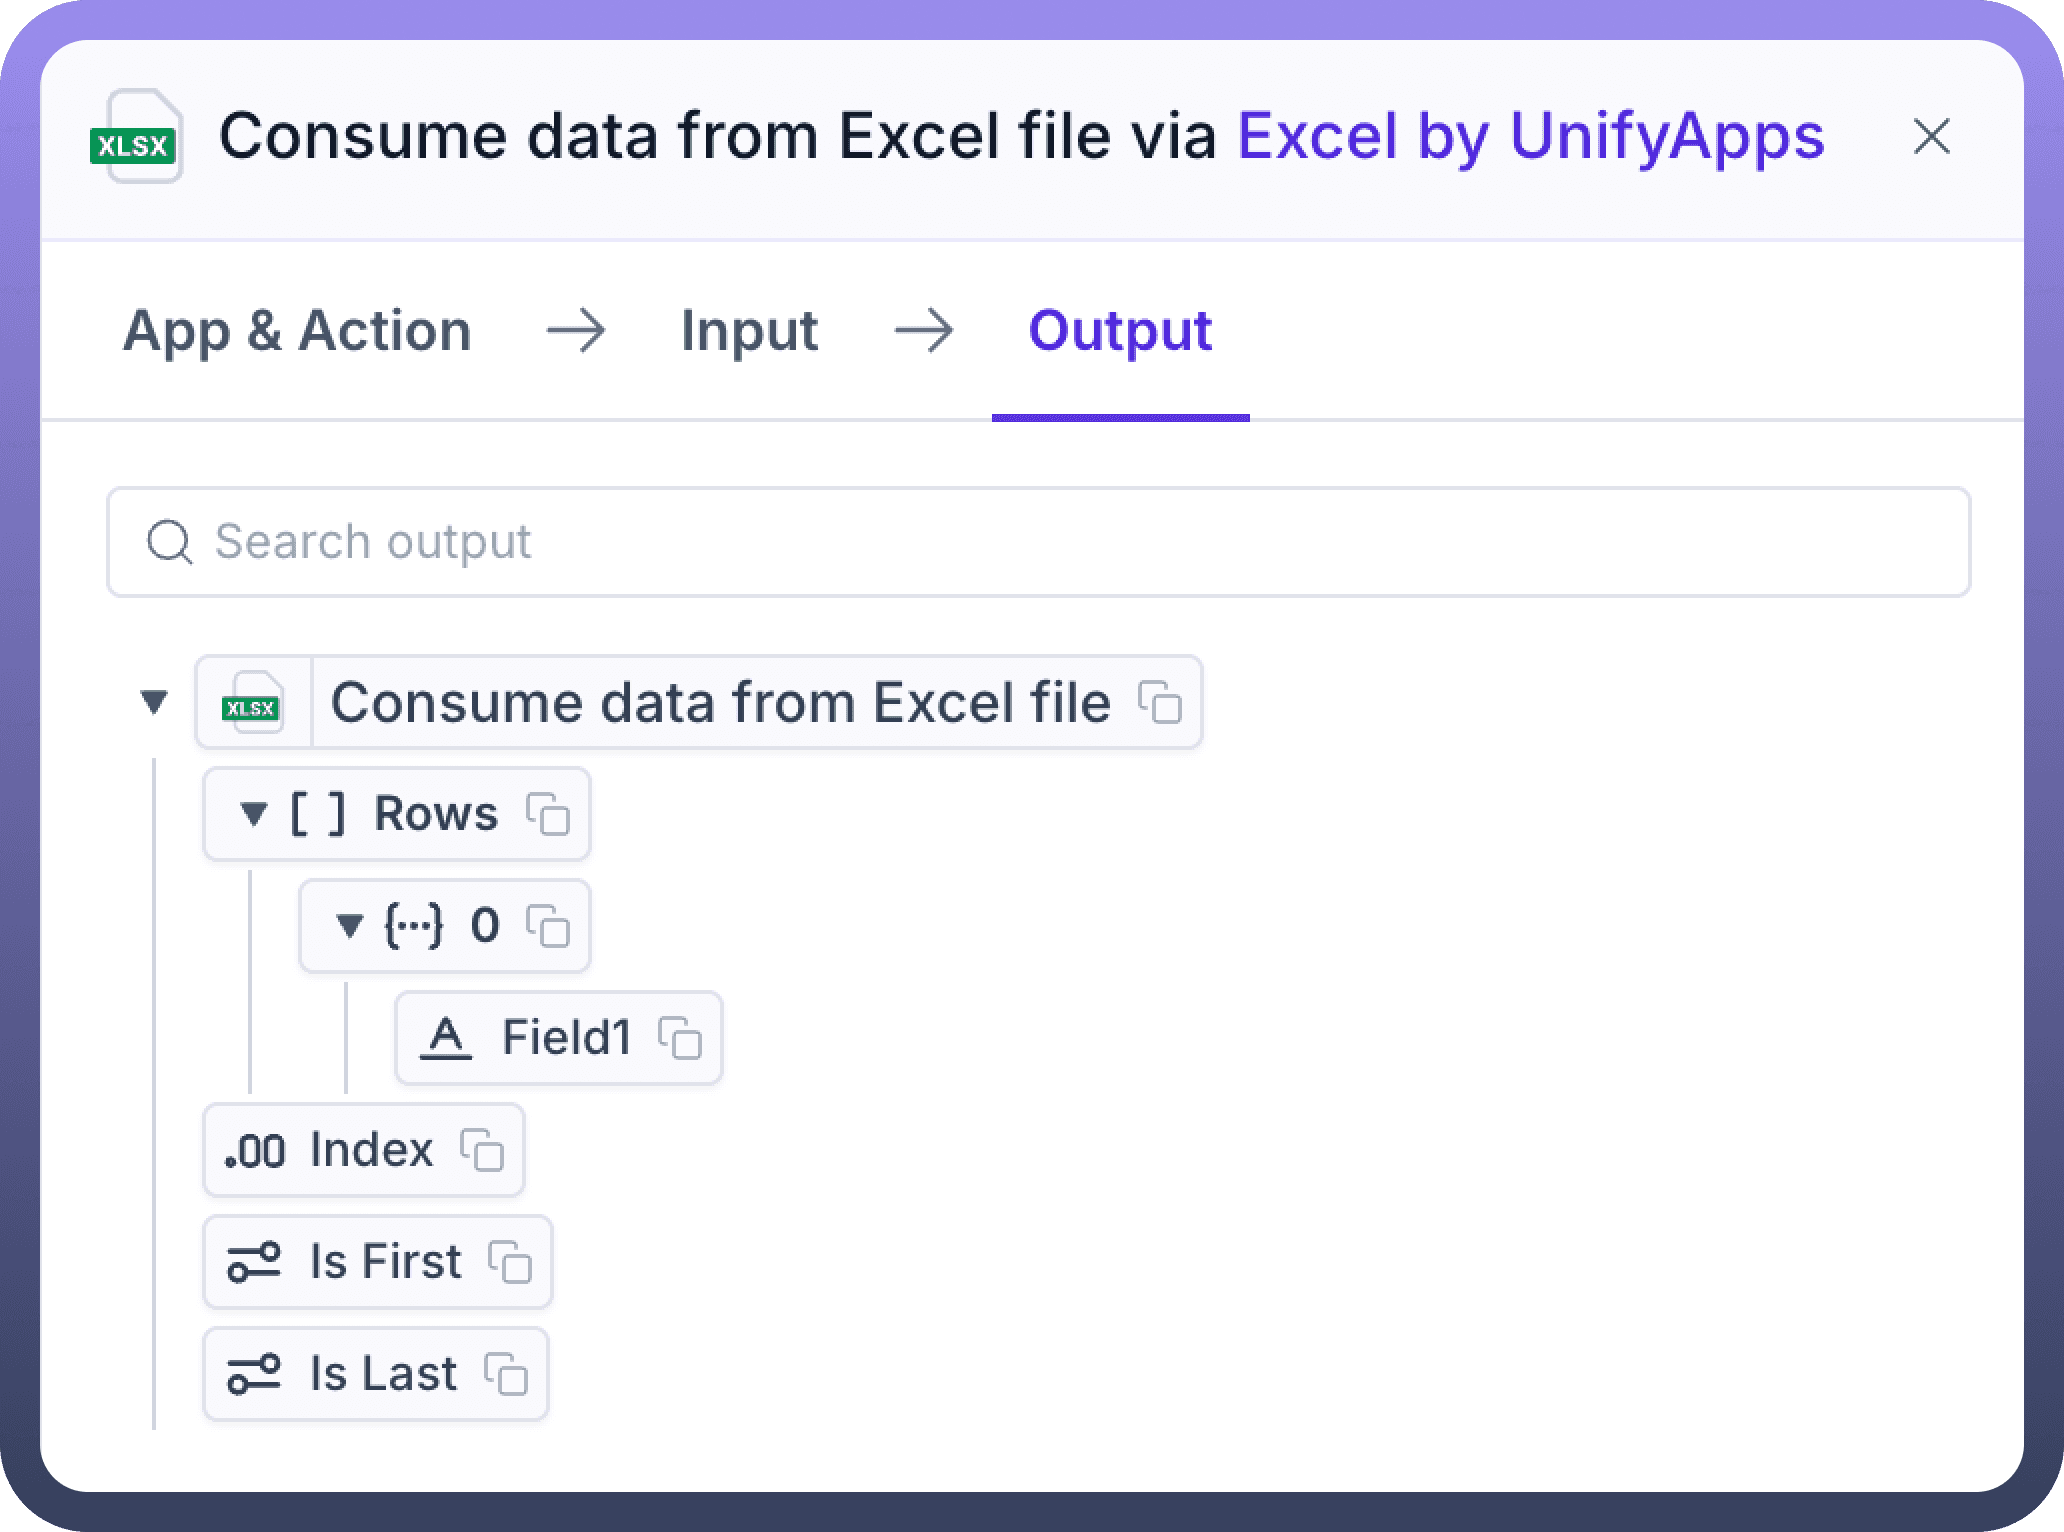Copy the row 0 object pill
This screenshot has width=2064, height=1532.
tap(548, 926)
